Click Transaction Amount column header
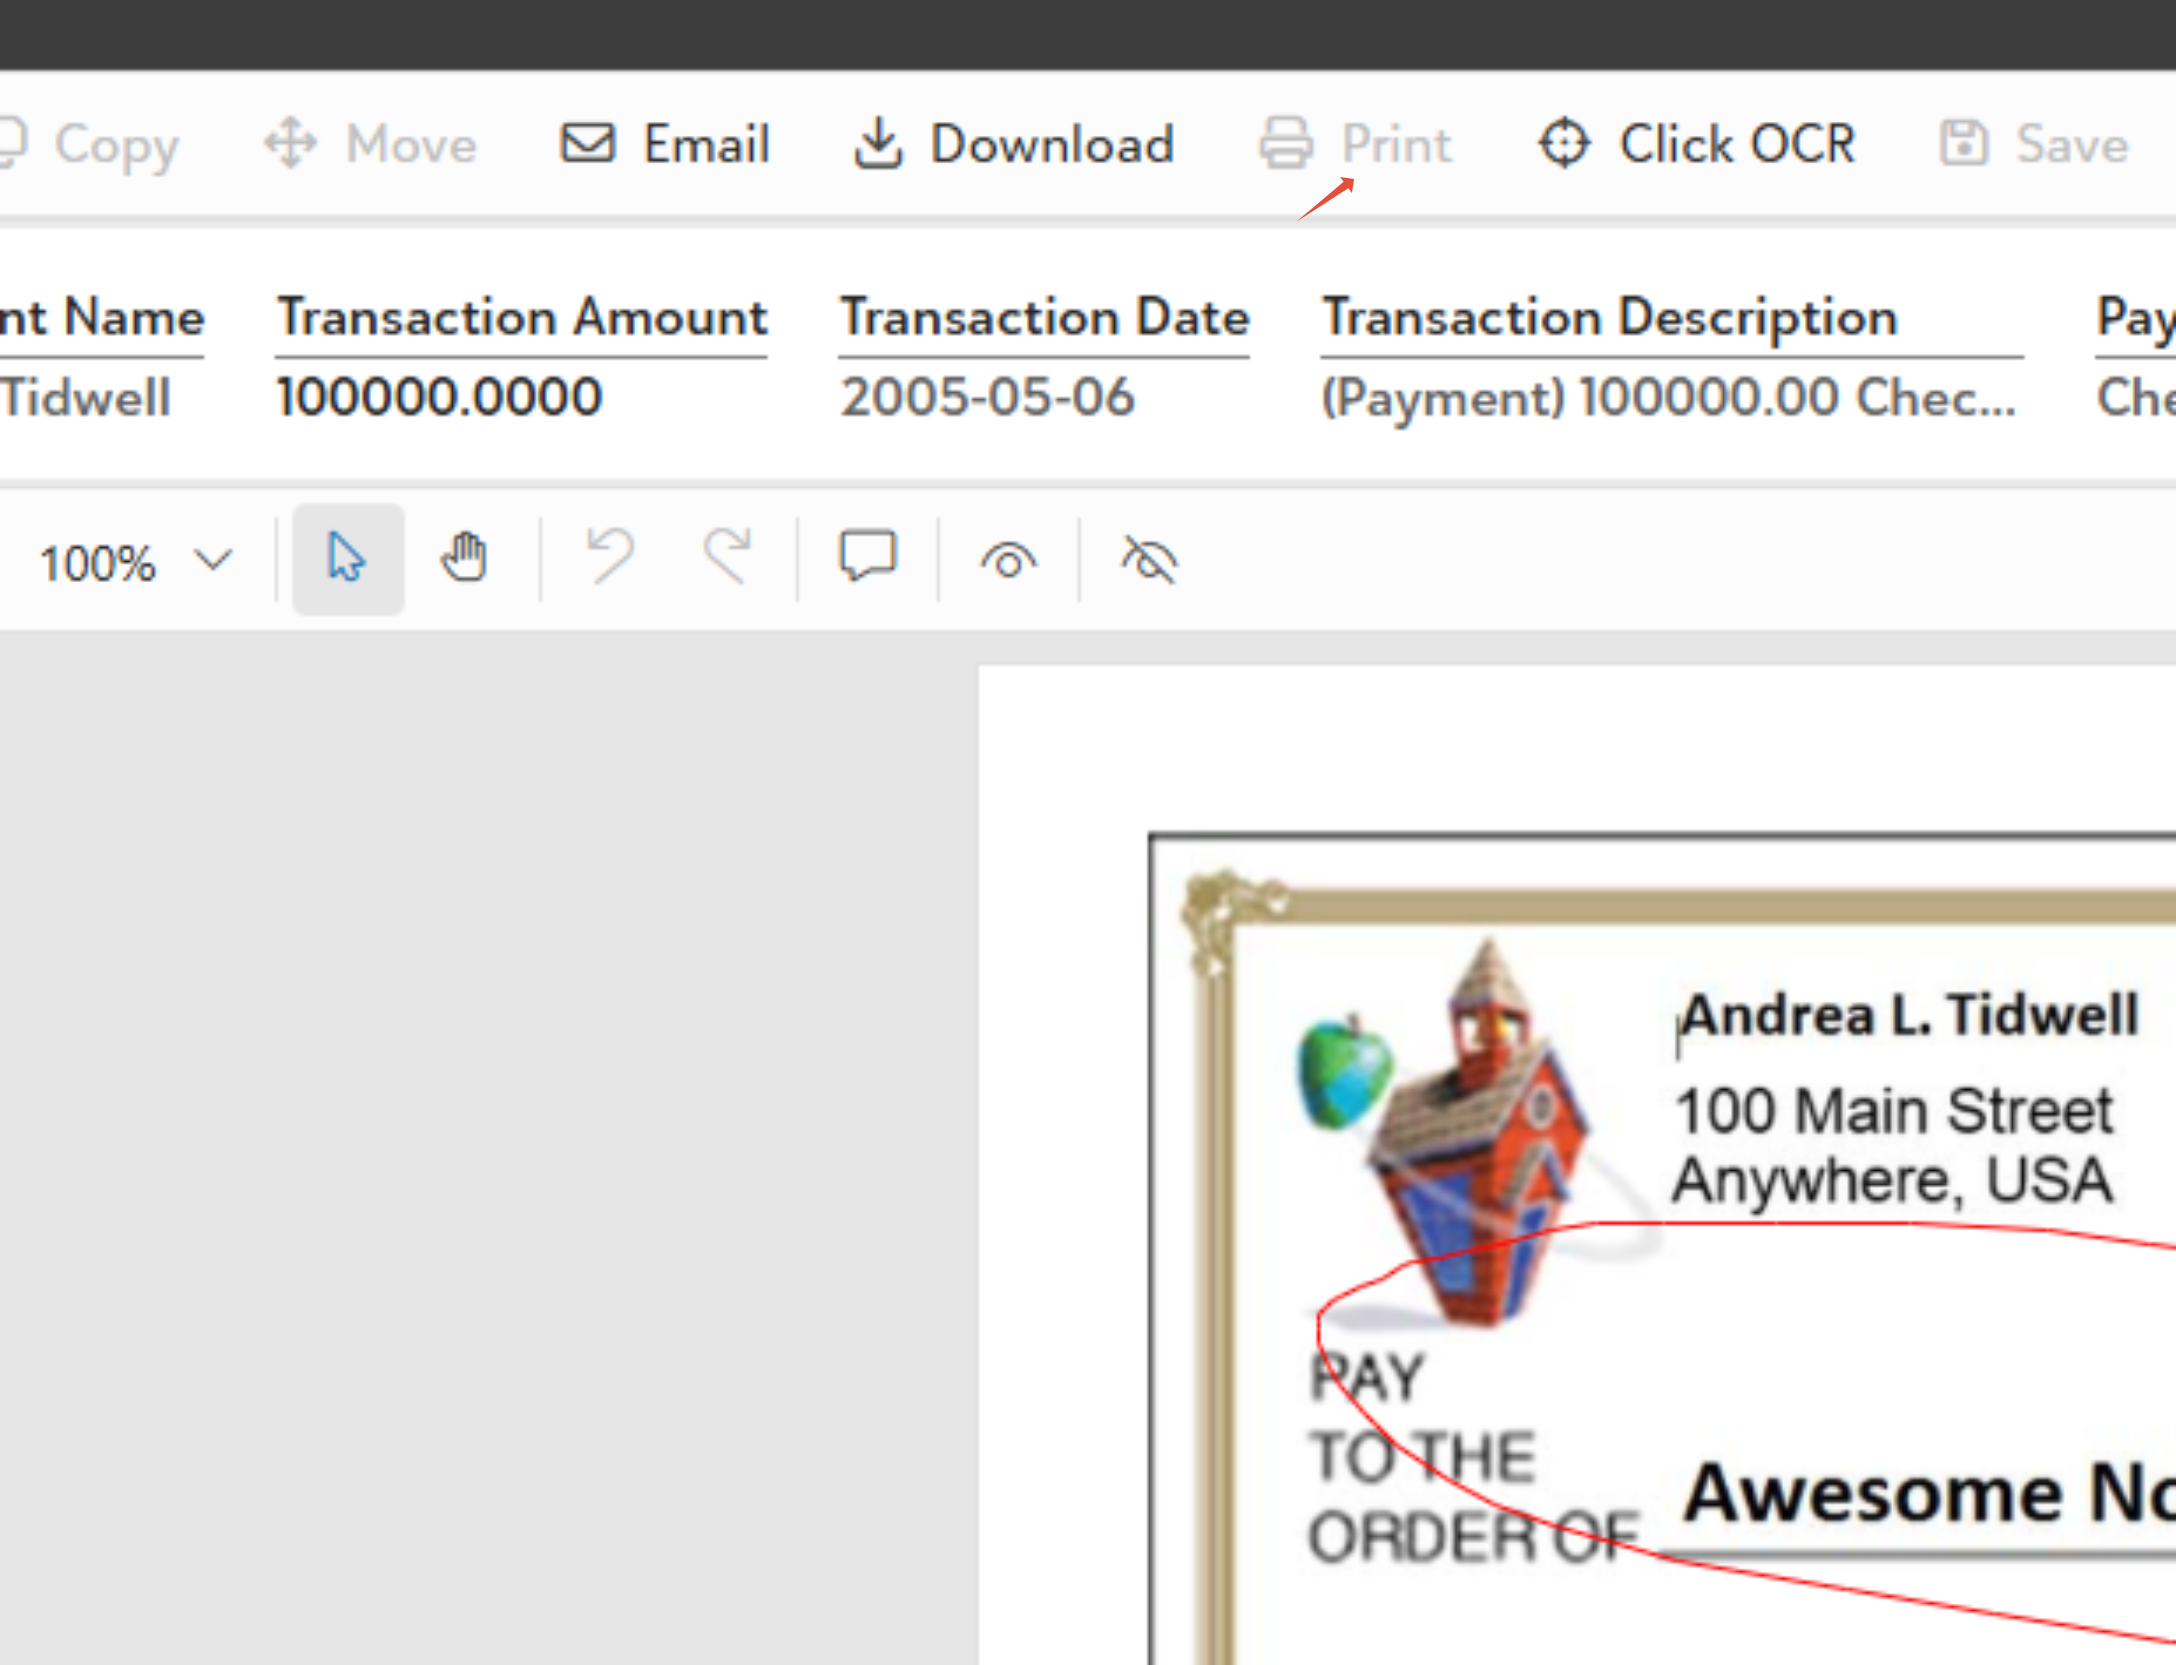 tap(521, 318)
